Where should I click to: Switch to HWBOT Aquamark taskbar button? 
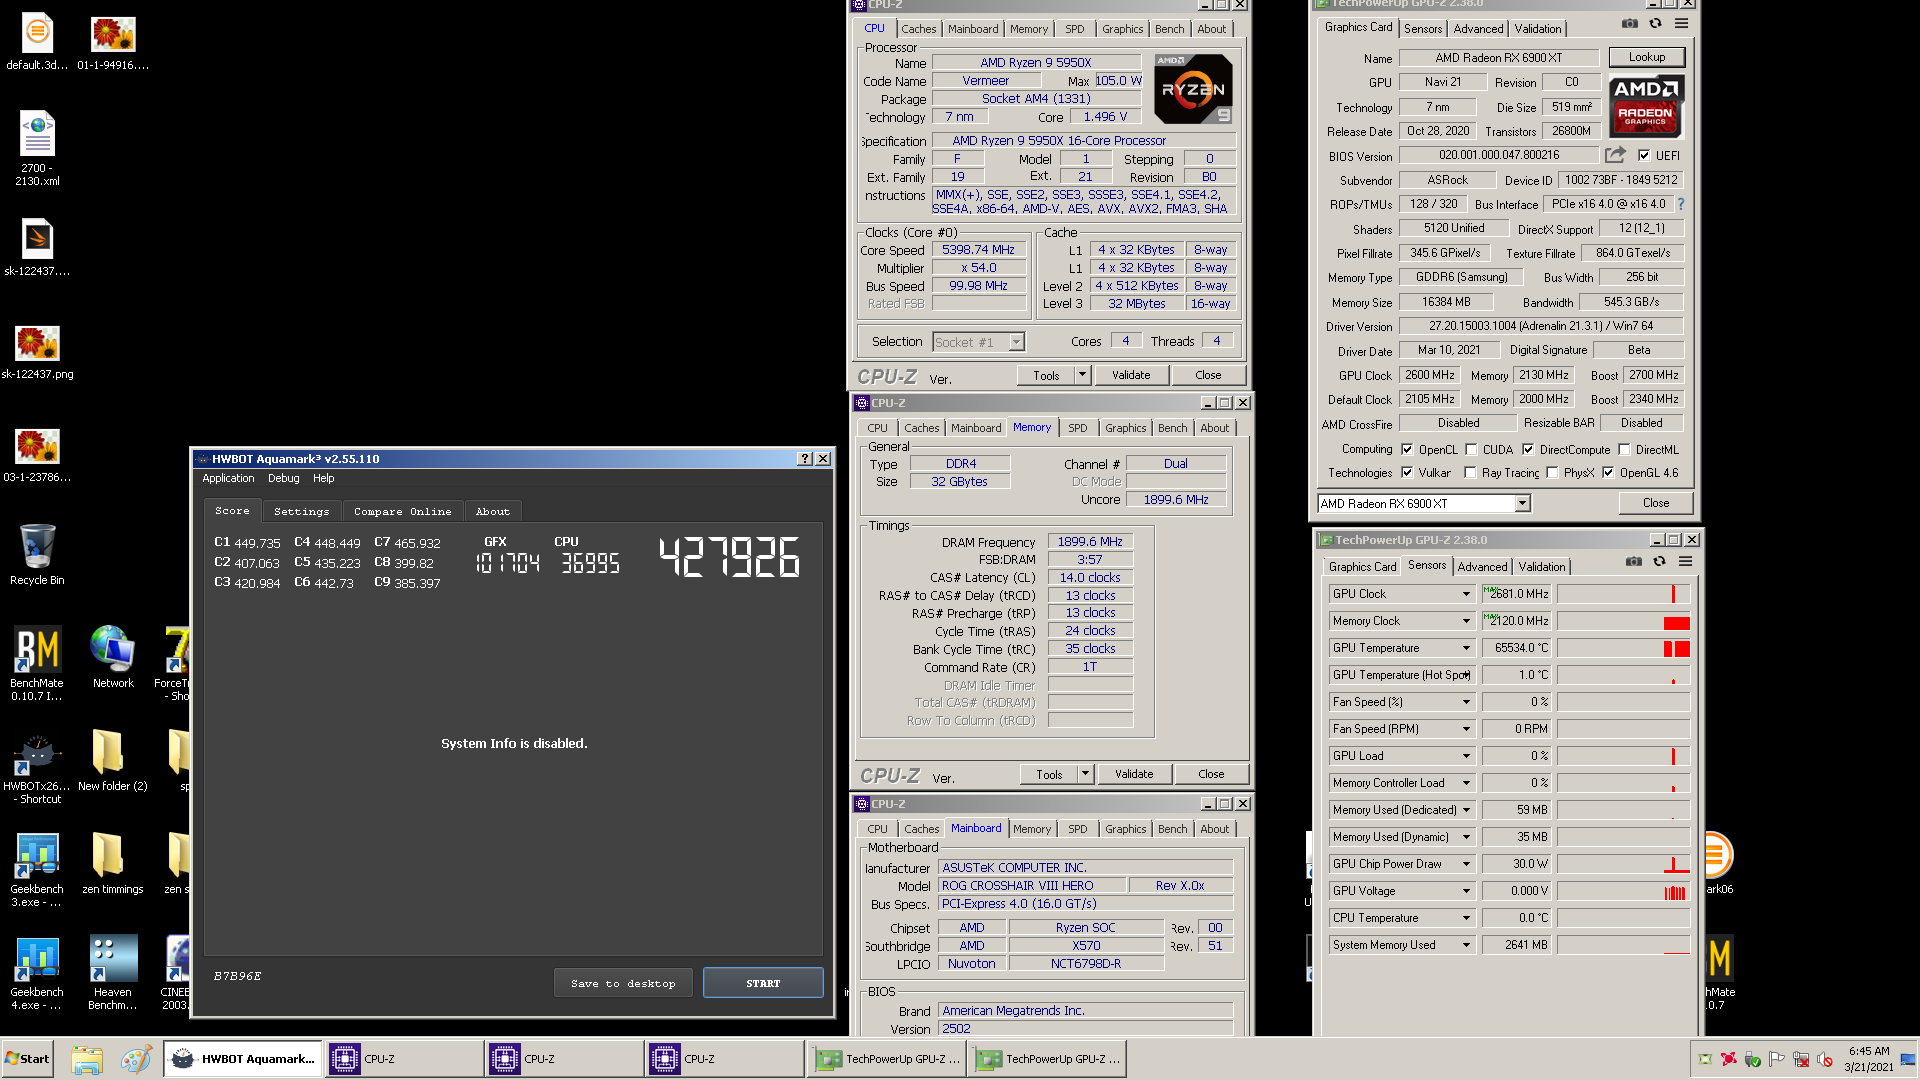click(x=244, y=1059)
